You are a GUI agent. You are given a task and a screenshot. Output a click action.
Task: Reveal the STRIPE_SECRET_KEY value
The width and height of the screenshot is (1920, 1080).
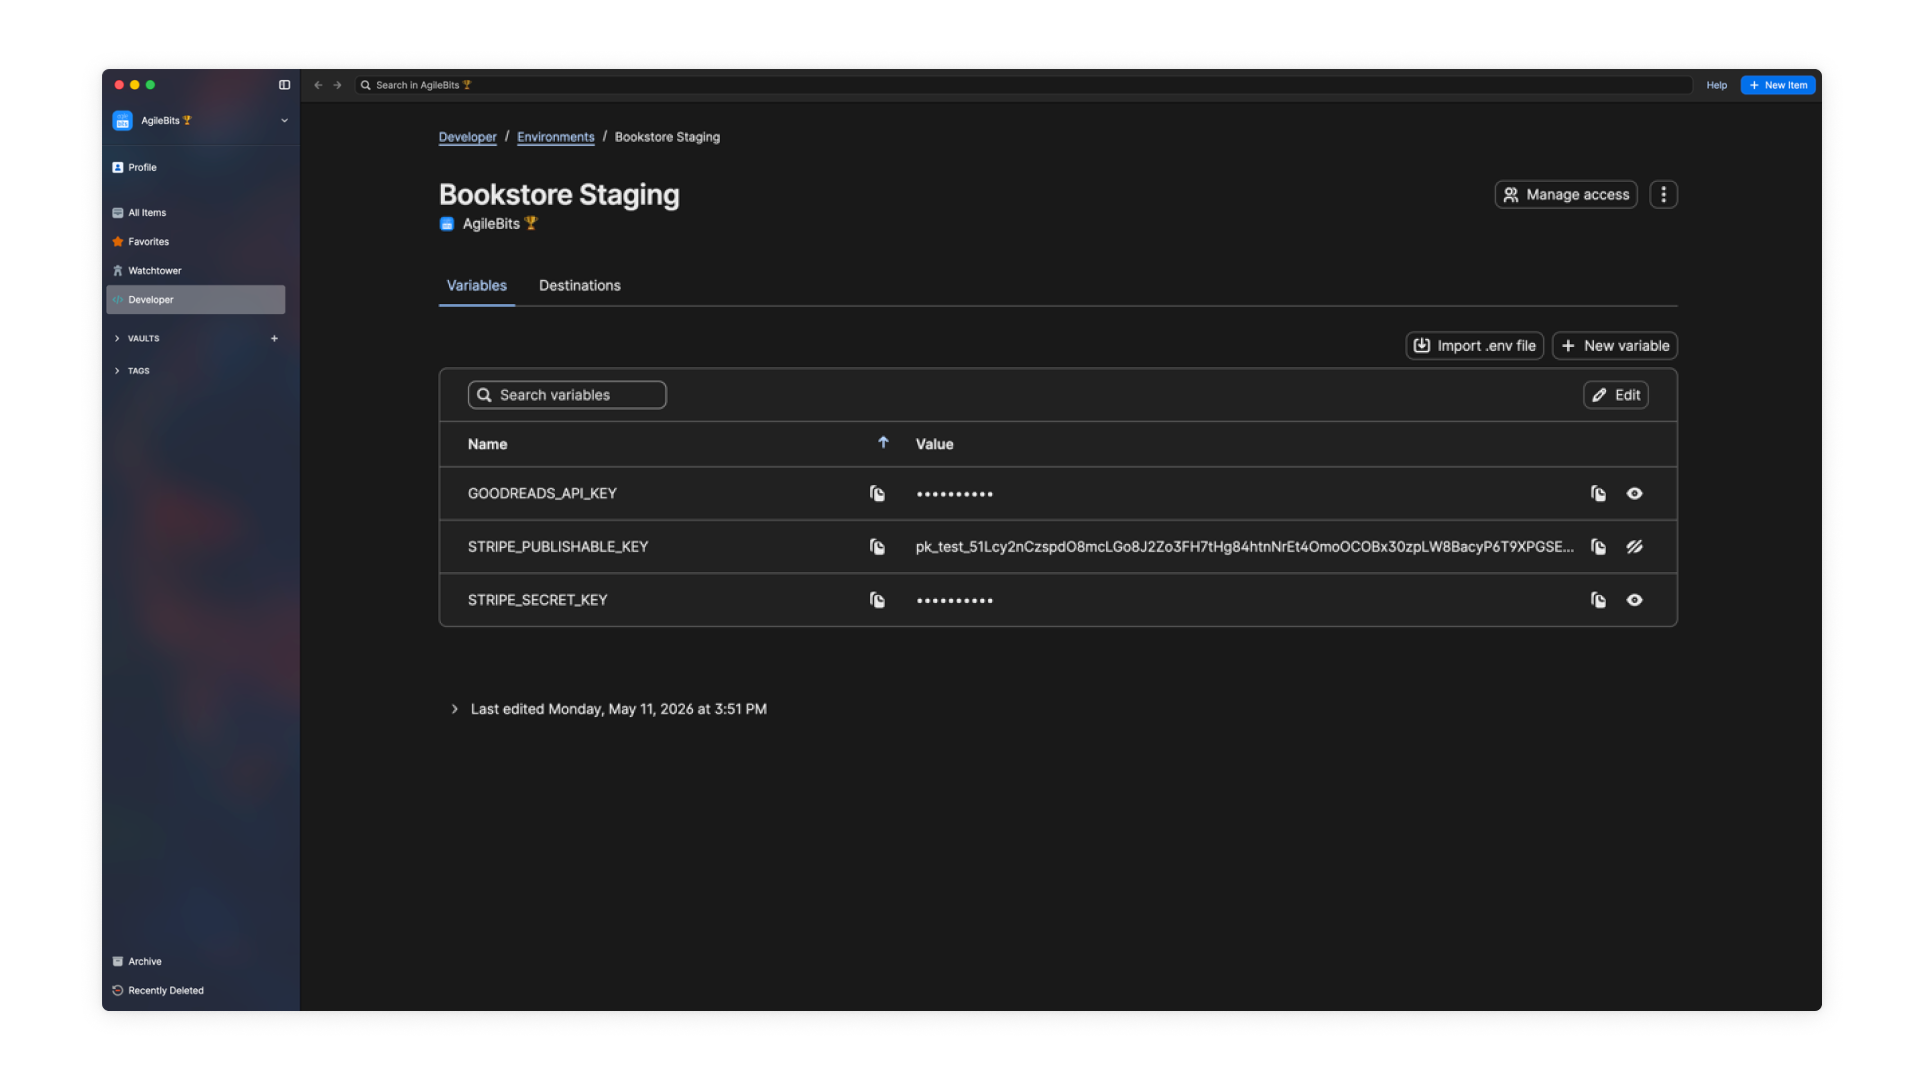(x=1634, y=600)
